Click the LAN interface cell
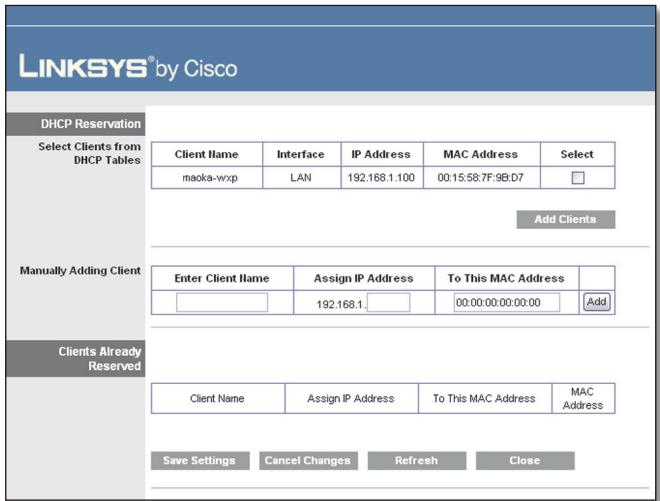660x501 pixels. [301, 178]
